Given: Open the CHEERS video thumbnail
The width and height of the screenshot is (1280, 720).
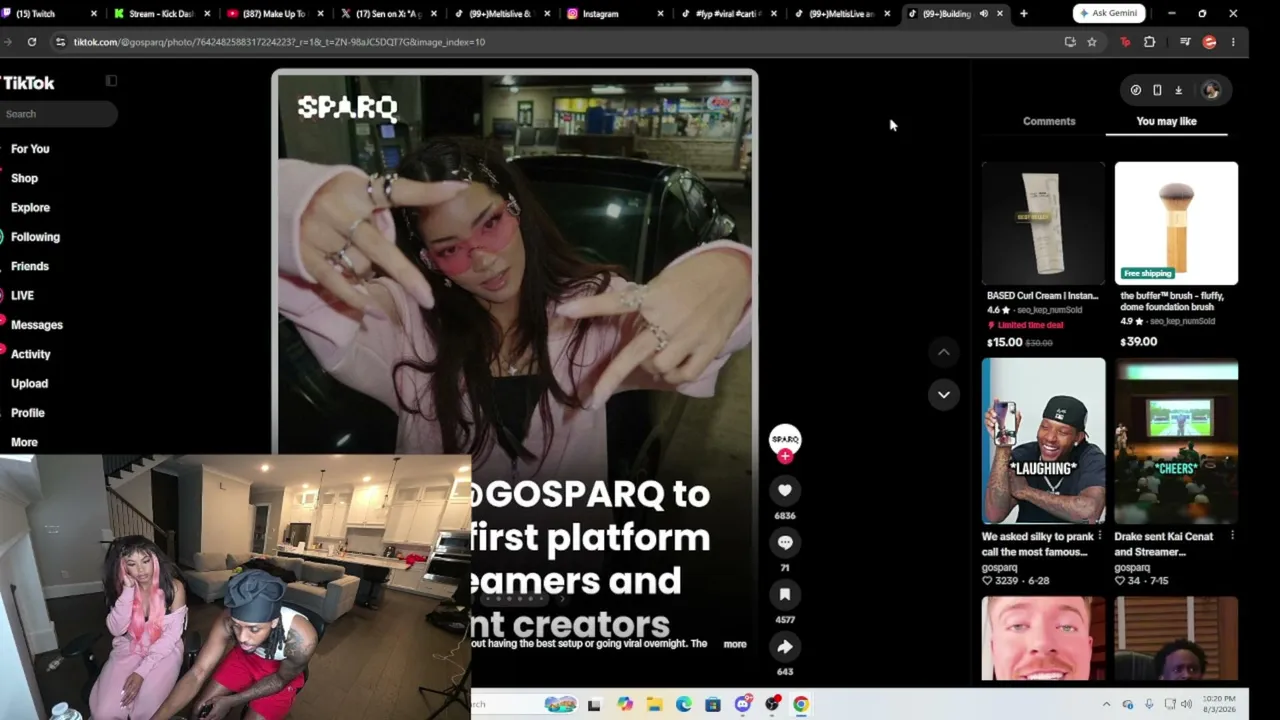Looking at the screenshot, I should [1176, 441].
